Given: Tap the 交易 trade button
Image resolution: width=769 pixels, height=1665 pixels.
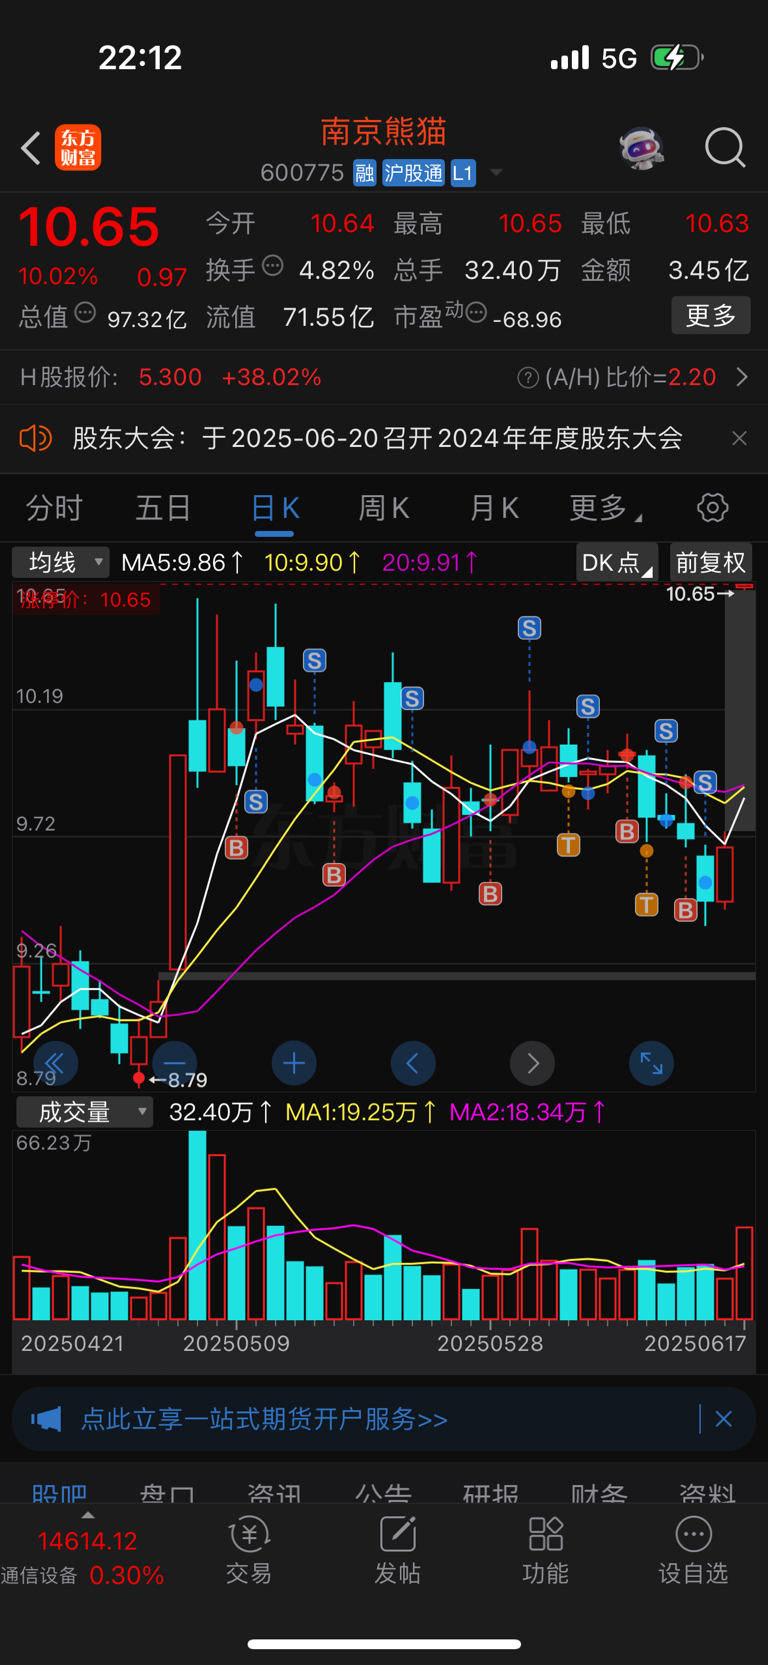Looking at the screenshot, I should (x=249, y=1551).
